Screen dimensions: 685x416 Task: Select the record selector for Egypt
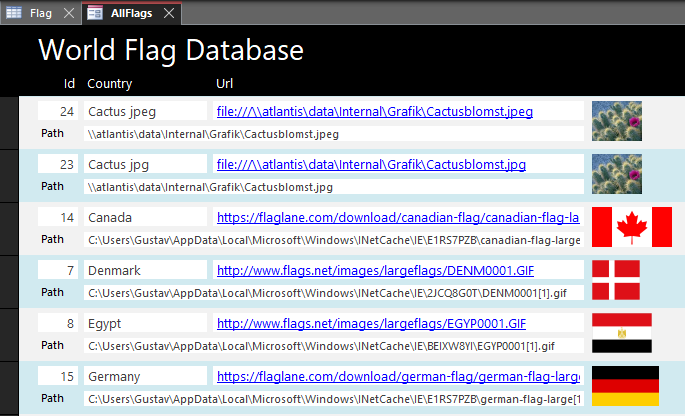9,335
